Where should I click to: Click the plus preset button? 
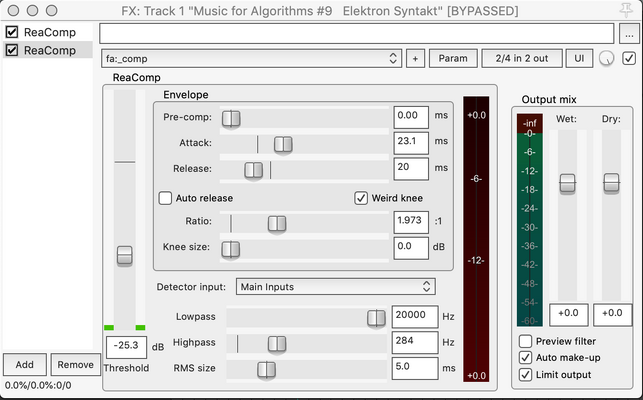coord(415,59)
